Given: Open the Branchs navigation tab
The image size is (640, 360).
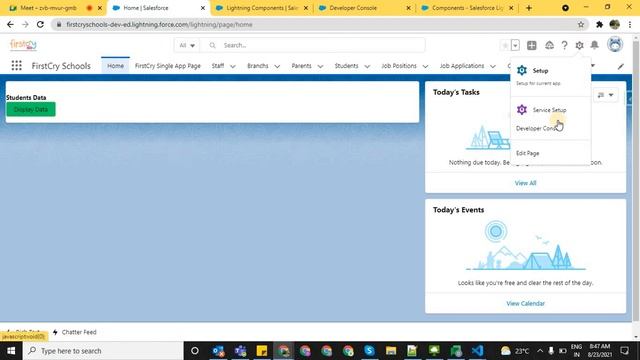Looking at the screenshot, I should 258,66.
